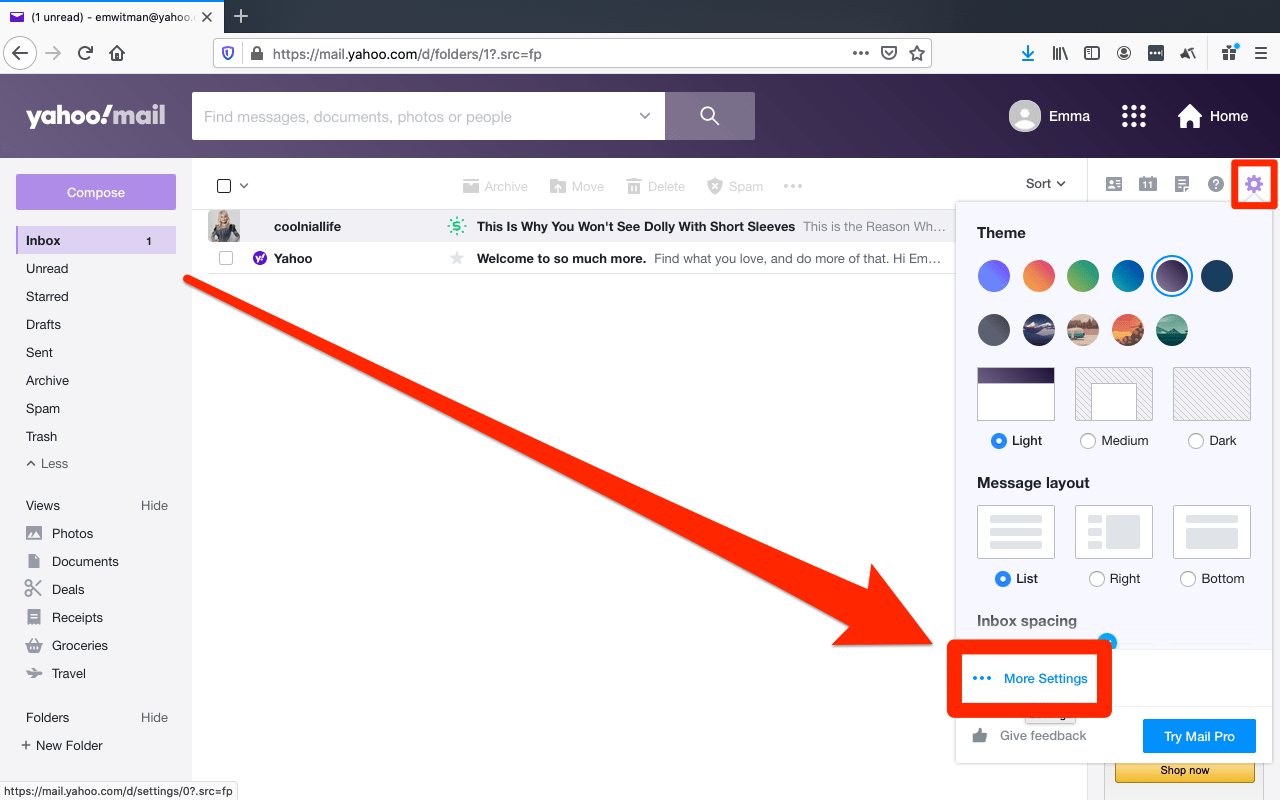
Task: Open the settings gear icon
Action: [x=1254, y=184]
